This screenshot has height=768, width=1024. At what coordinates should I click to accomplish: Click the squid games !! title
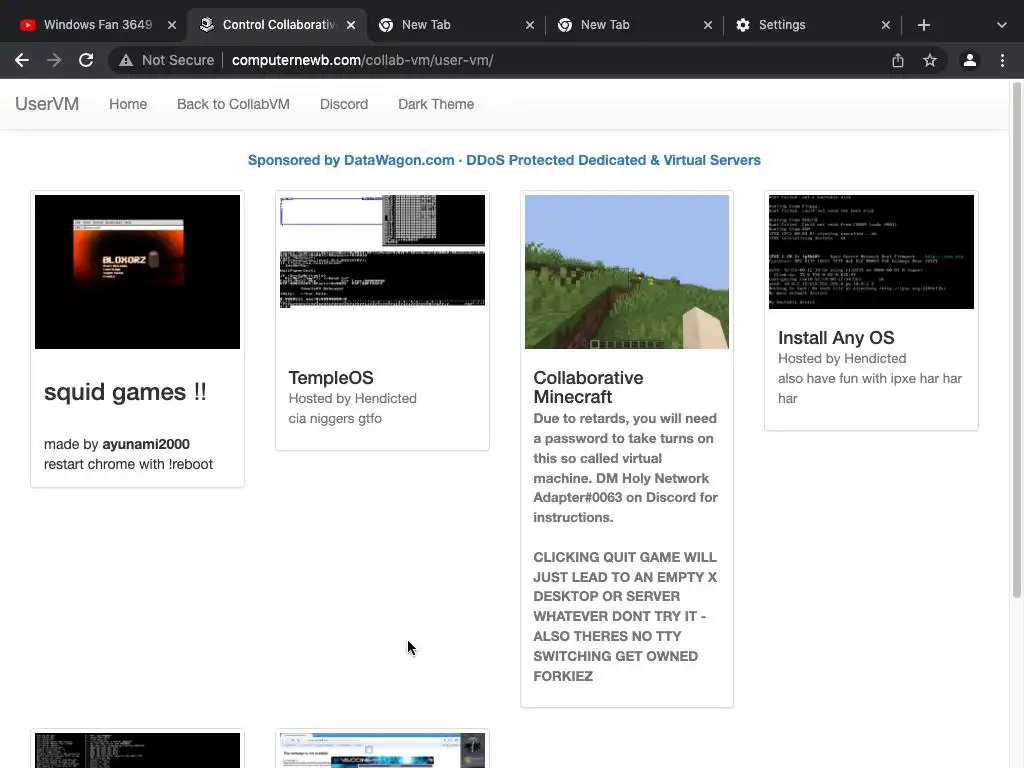[x=125, y=392]
